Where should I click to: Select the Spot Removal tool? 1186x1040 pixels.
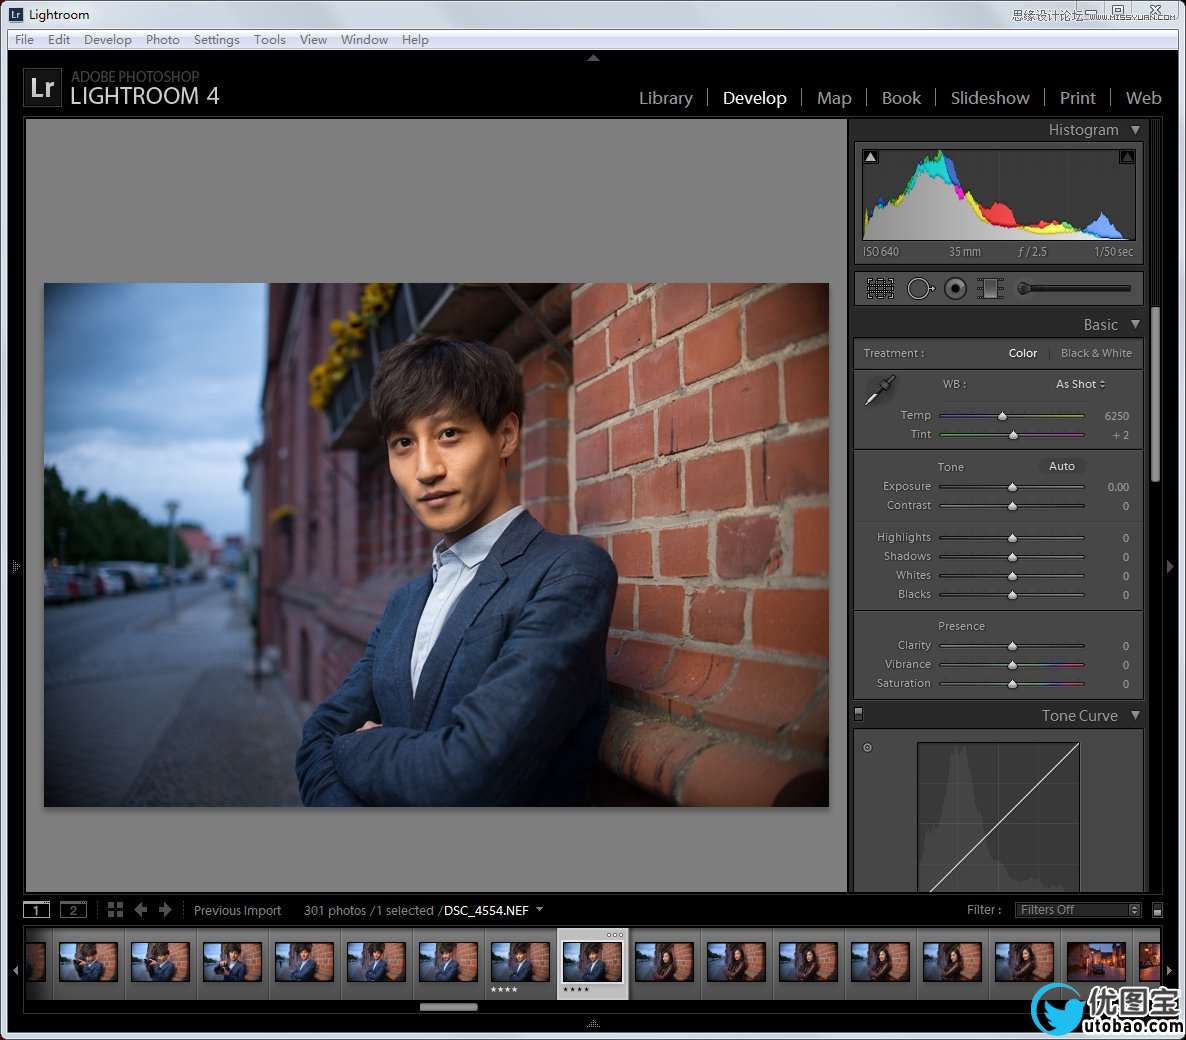[920, 288]
